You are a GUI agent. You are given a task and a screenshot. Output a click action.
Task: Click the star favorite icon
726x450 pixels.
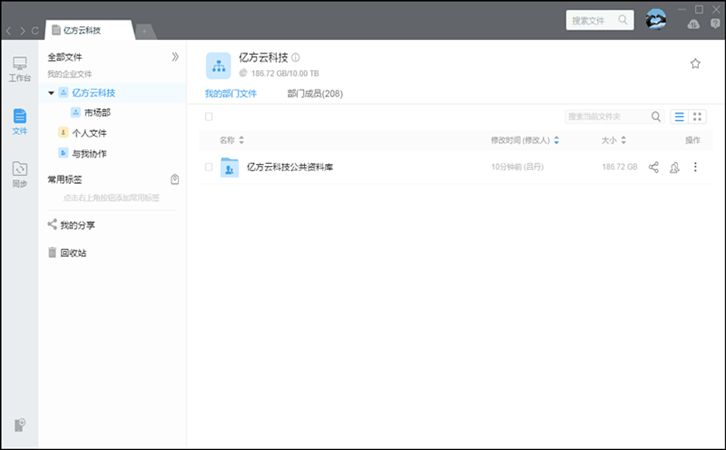click(x=695, y=64)
